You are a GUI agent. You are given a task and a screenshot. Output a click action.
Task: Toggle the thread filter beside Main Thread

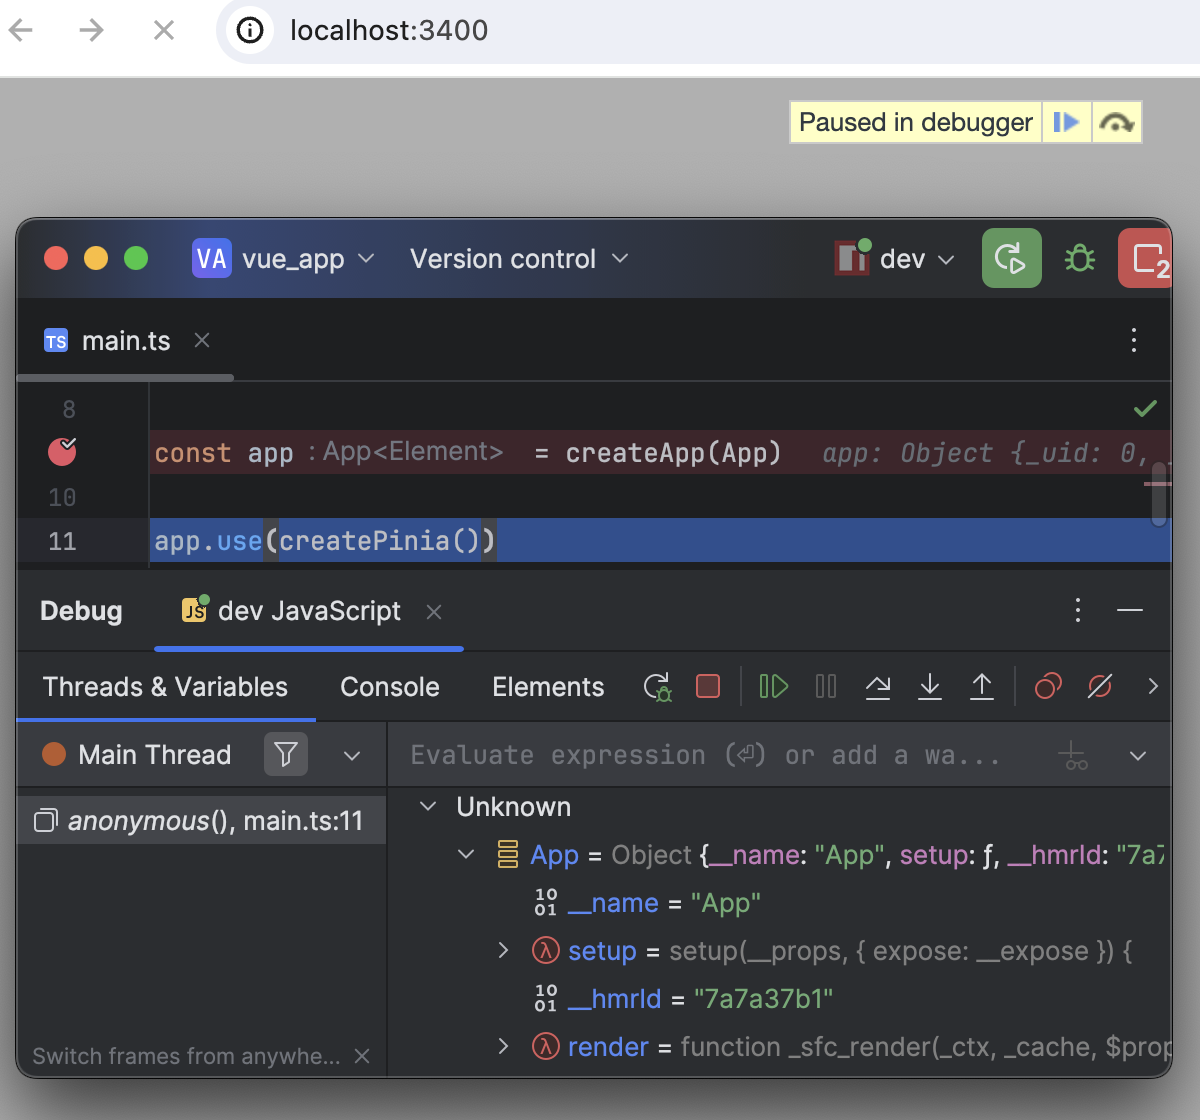pyautogui.click(x=286, y=755)
